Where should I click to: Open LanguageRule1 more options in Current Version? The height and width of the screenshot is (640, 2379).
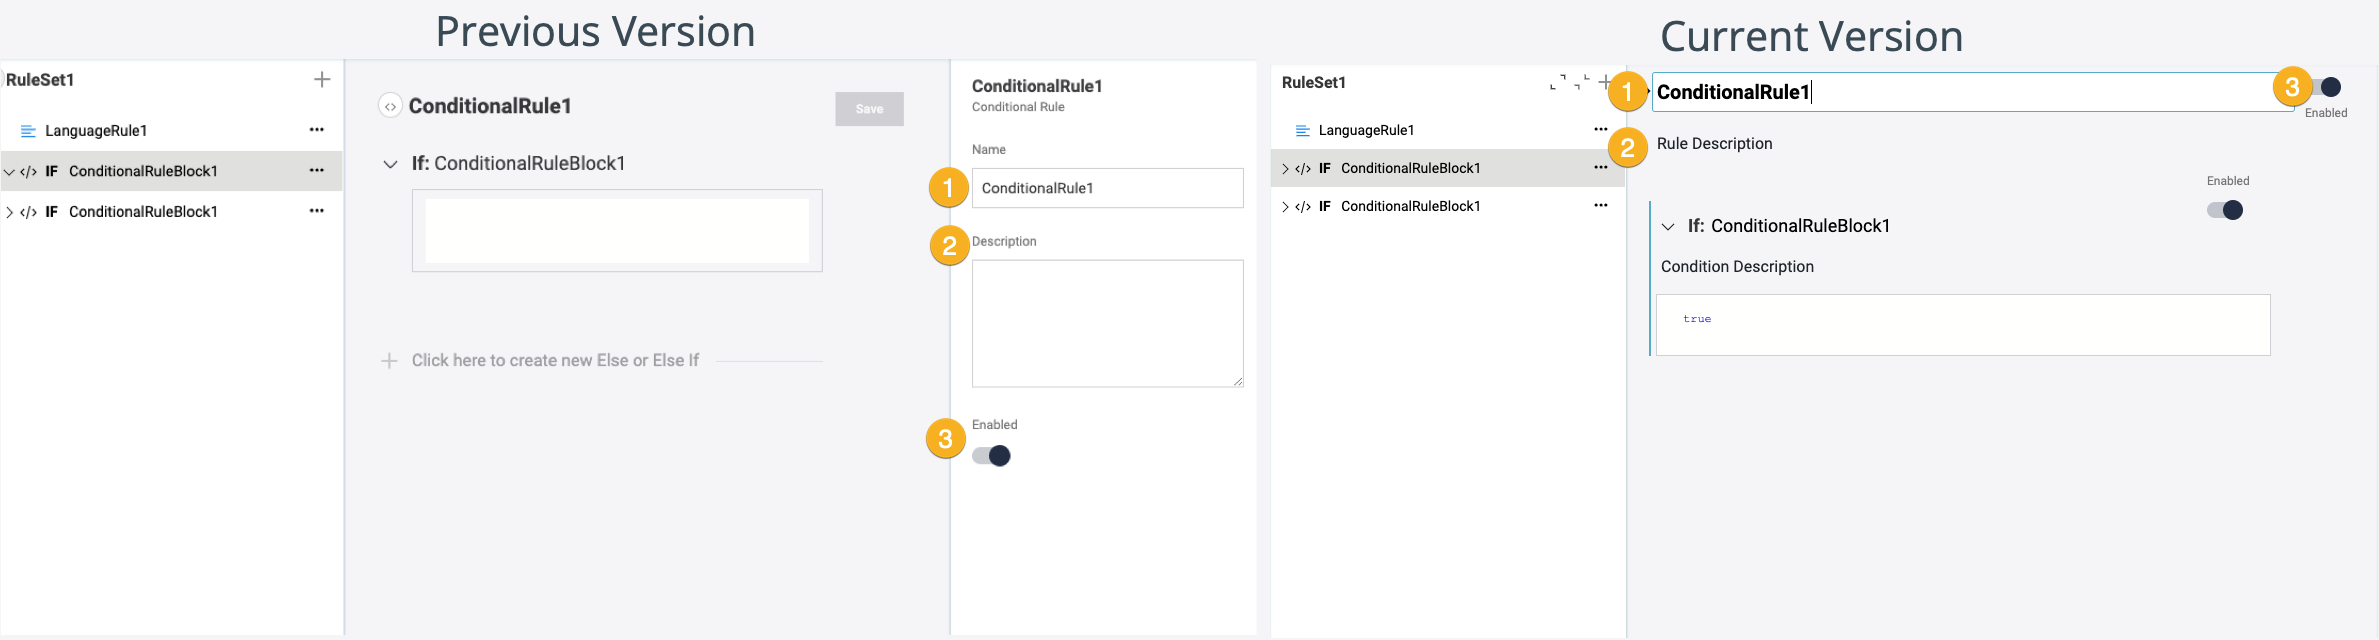tap(1600, 129)
